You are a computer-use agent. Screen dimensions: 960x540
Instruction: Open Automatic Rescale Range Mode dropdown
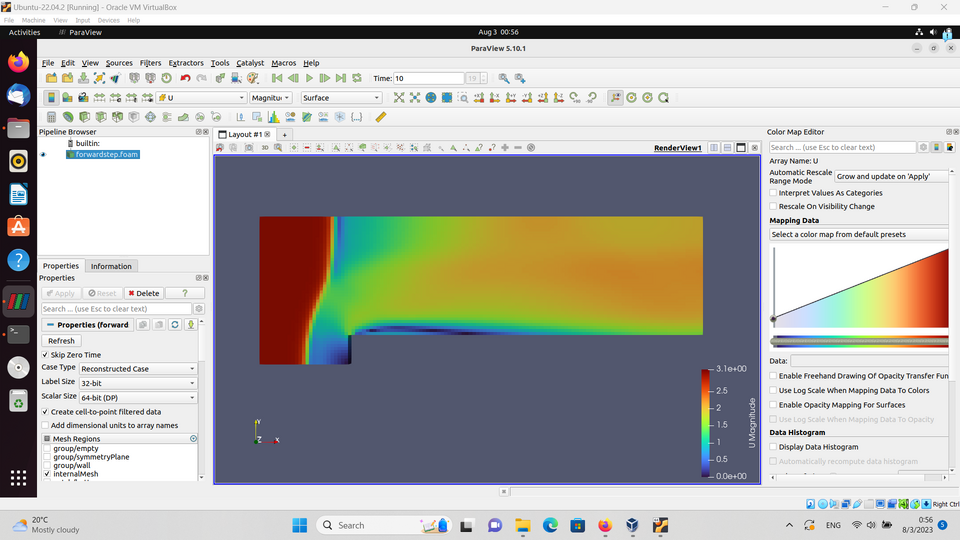tap(891, 176)
